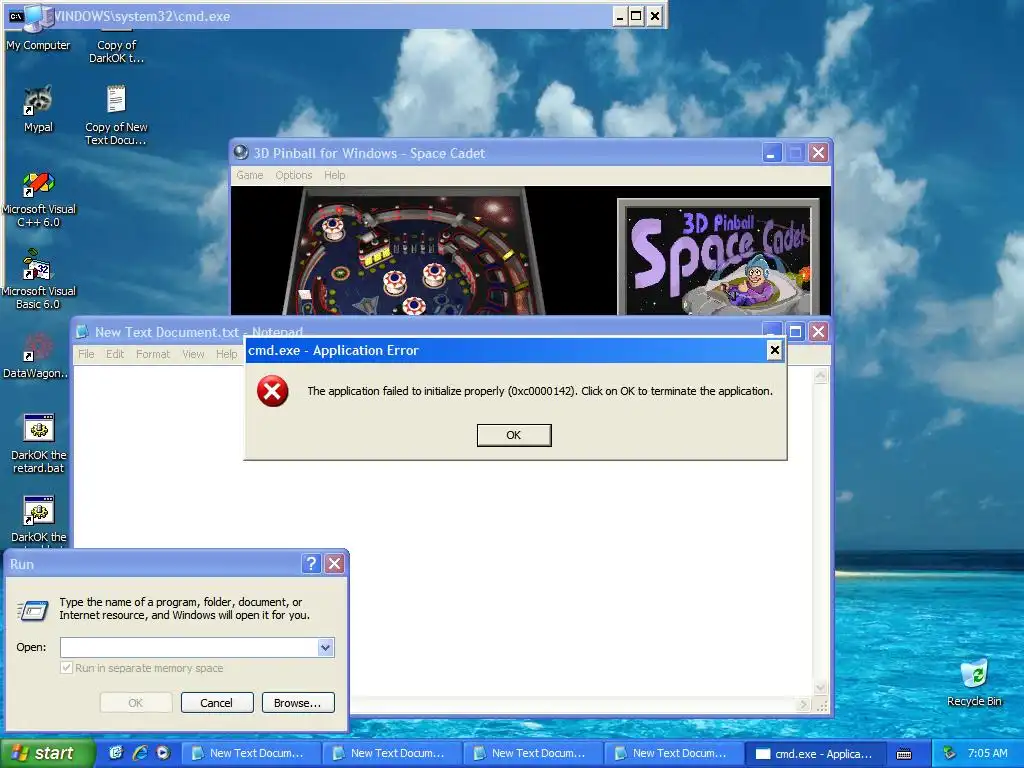The height and width of the screenshot is (768, 1024).
Task: Select the Copy of DarkOK desktop label
Action: [x=116, y=52]
